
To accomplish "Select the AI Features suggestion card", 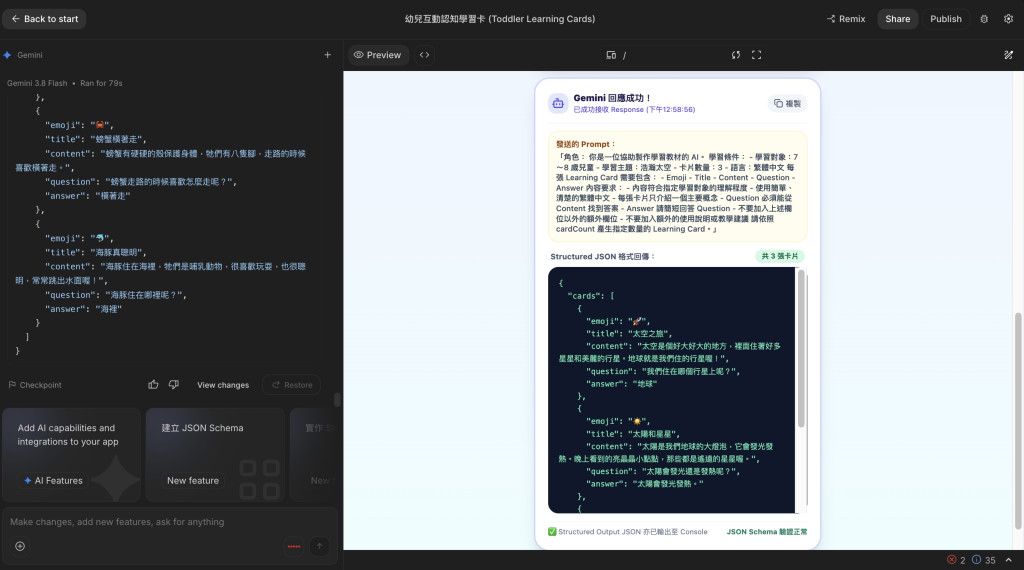I will 72,454.
